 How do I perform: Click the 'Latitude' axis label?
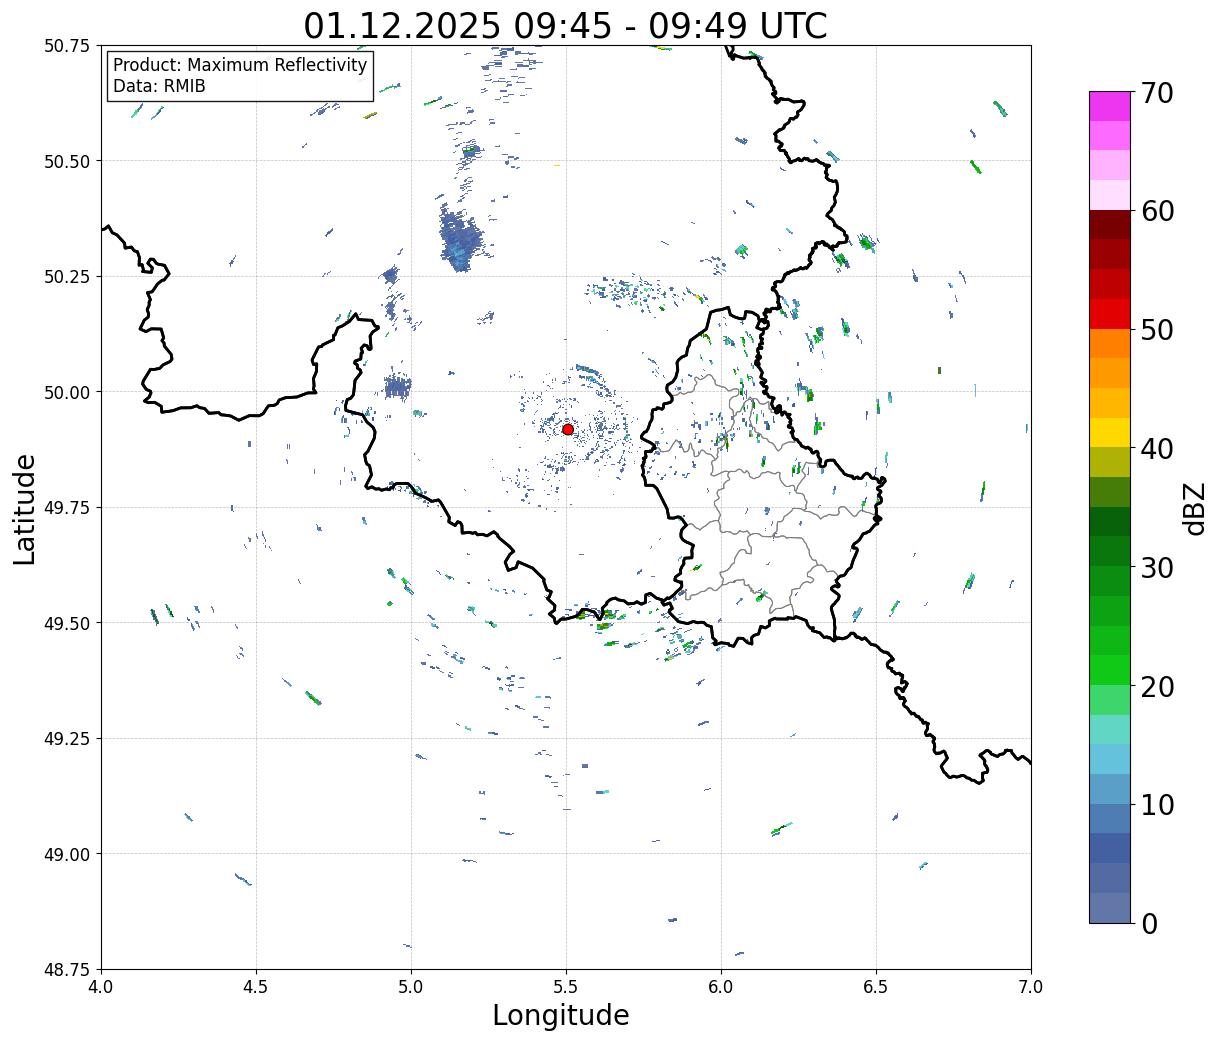25,508
